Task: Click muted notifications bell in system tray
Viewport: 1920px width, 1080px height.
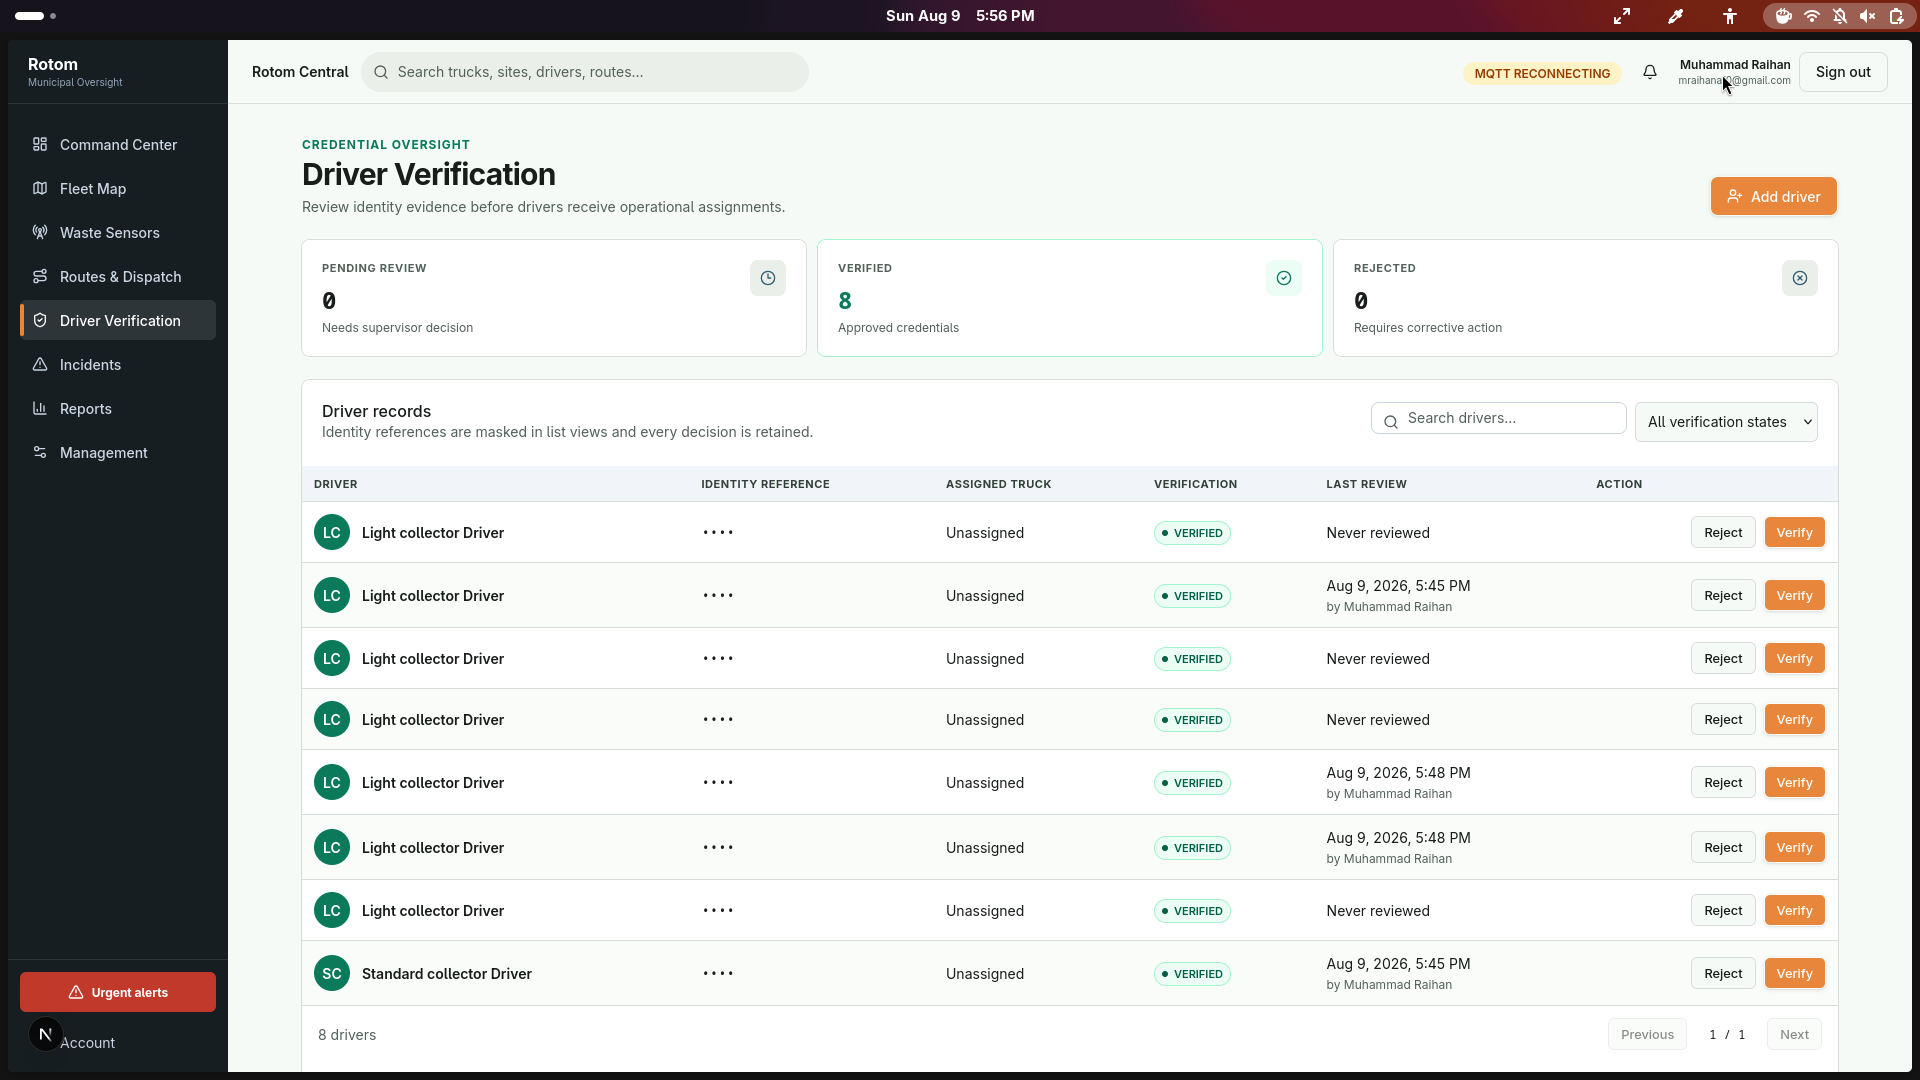Action: (x=1840, y=16)
